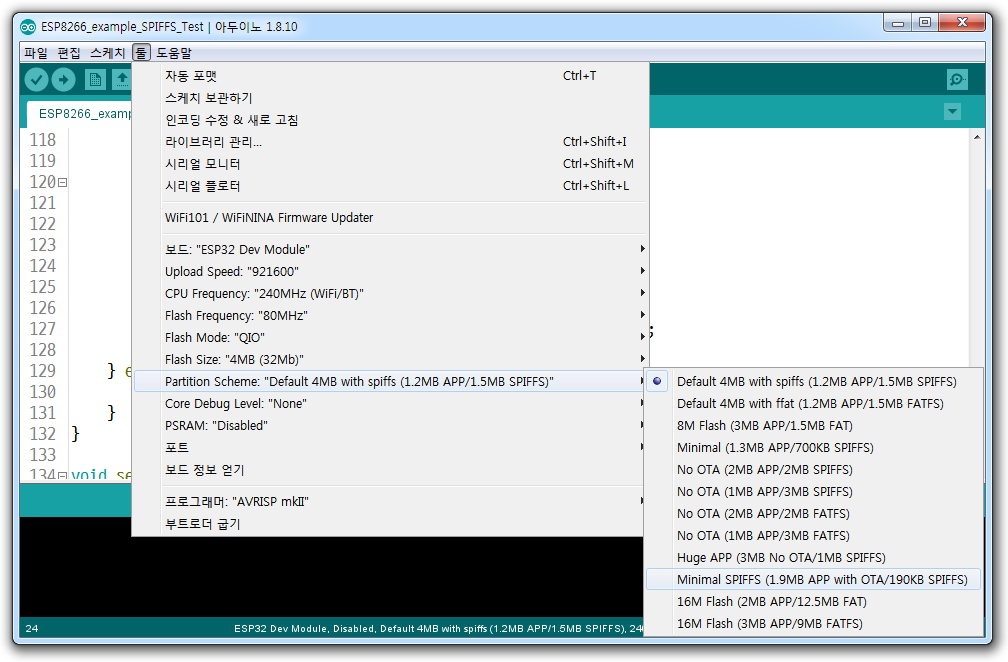Select Minimal (1.3MB APP/700KB SPIFFS)
Screen dimensions: 1008x662
813,447
